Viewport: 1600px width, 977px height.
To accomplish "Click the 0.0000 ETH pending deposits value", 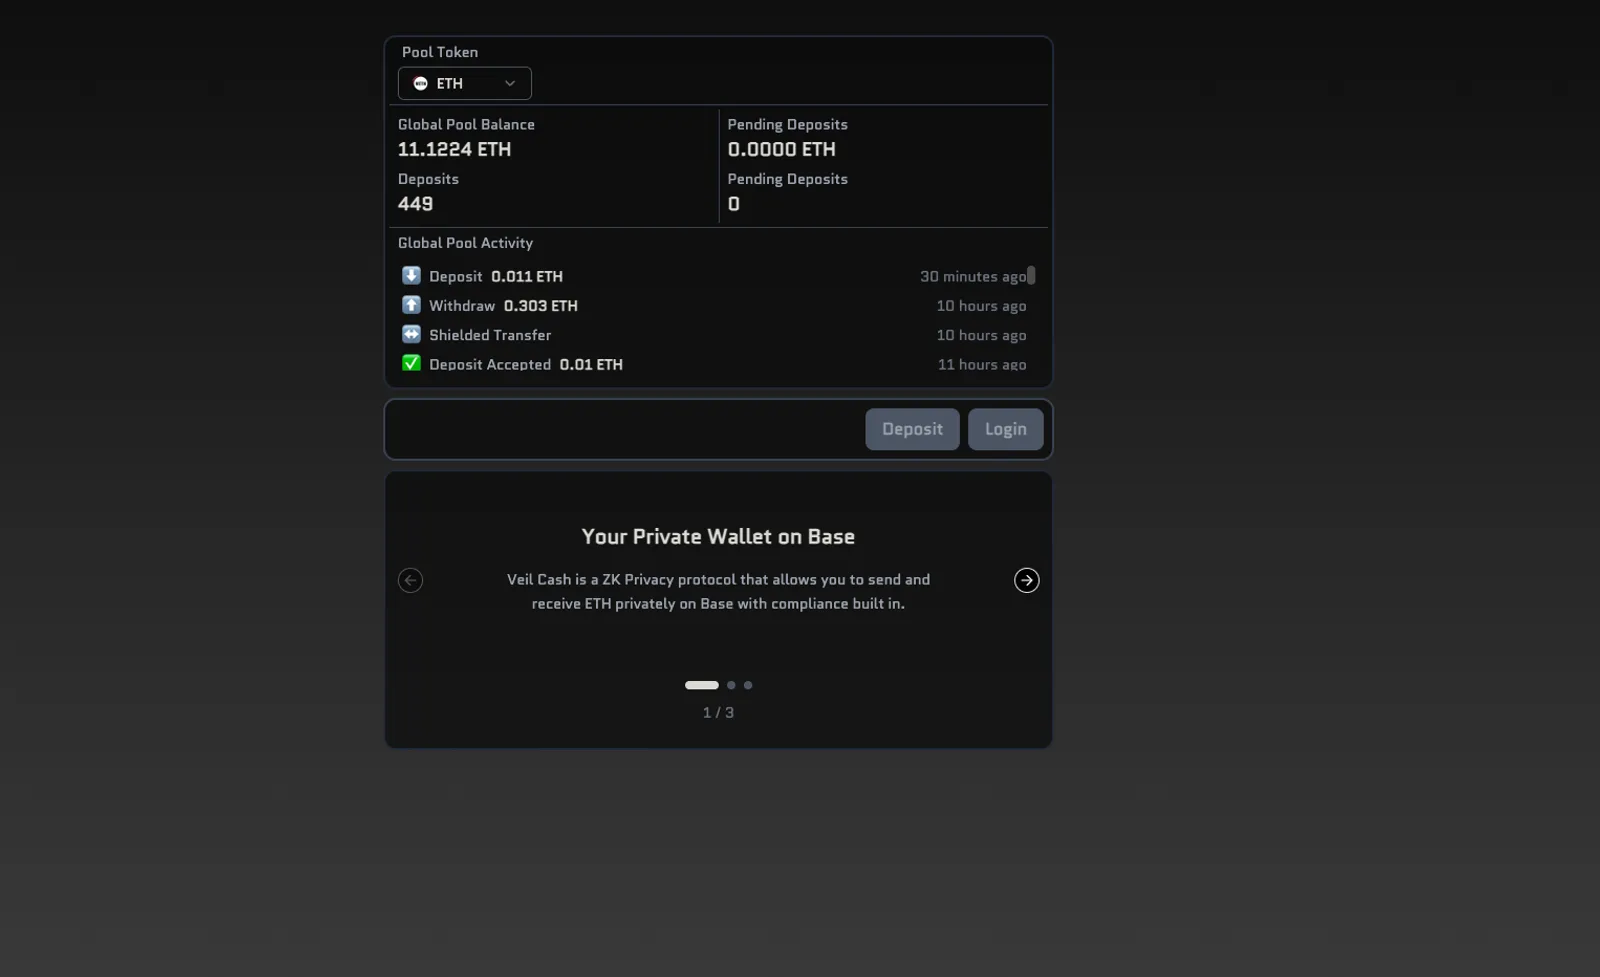I will tap(781, 149).
